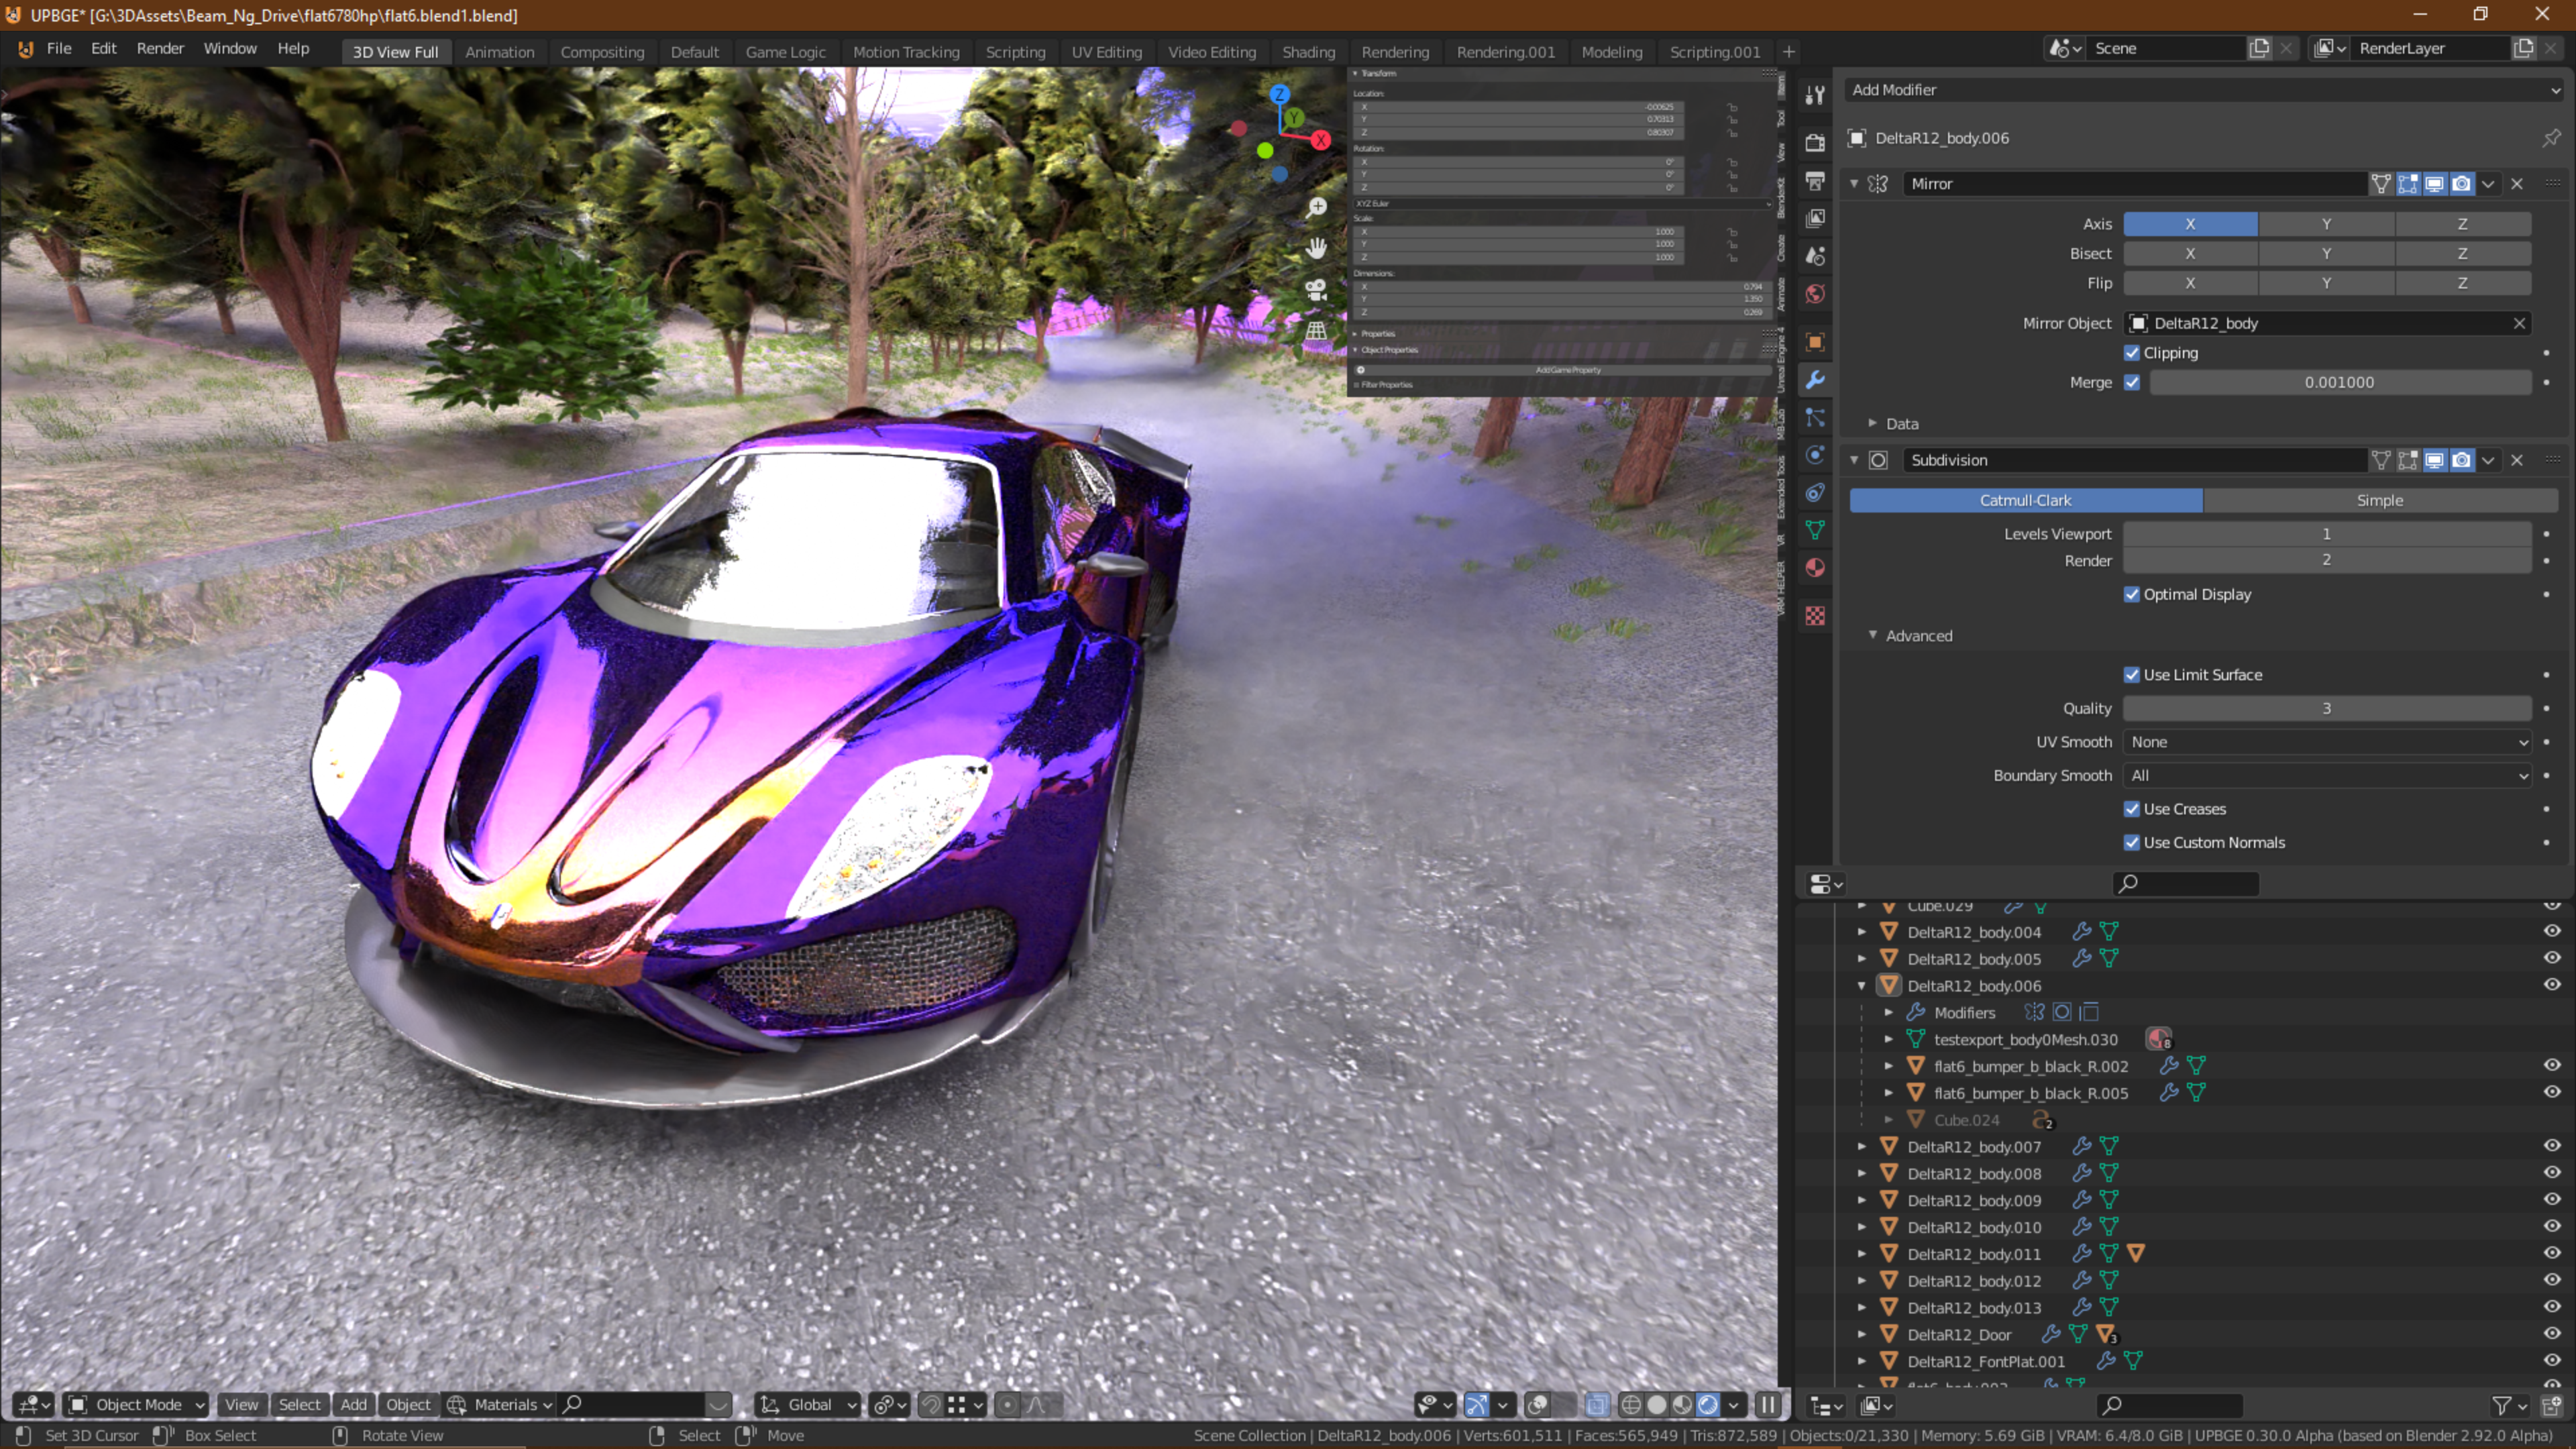Collapse the DeltaR12_body.006 outliner tree
Image resolution: width=2576 pixels, height=1449 pixels.
pyautogui.click(x=1861, y=986)
